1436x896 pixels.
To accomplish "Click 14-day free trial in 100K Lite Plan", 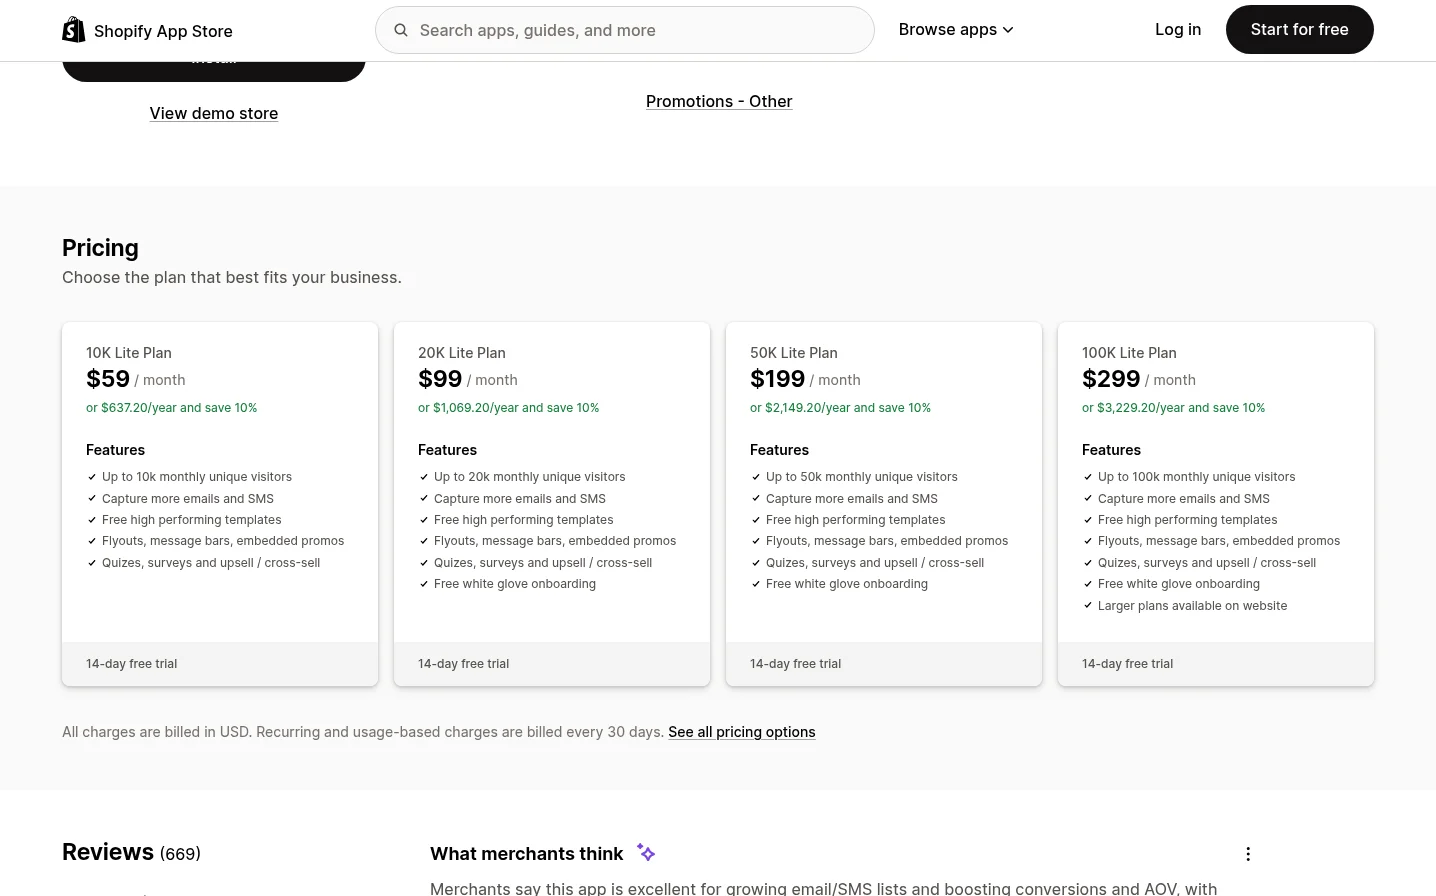I will 1128,664.
